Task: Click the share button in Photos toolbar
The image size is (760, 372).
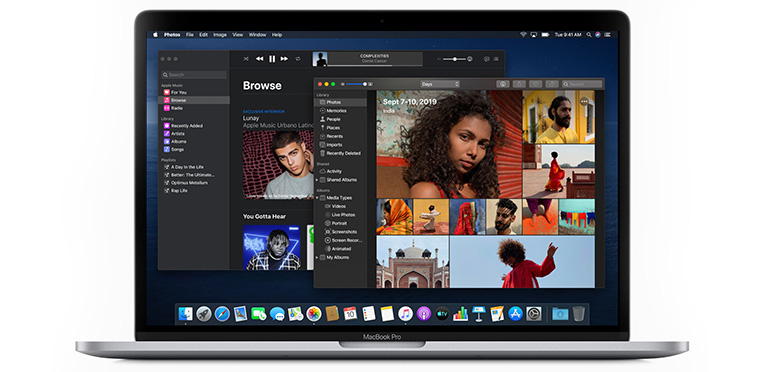Action: (519, 84)
